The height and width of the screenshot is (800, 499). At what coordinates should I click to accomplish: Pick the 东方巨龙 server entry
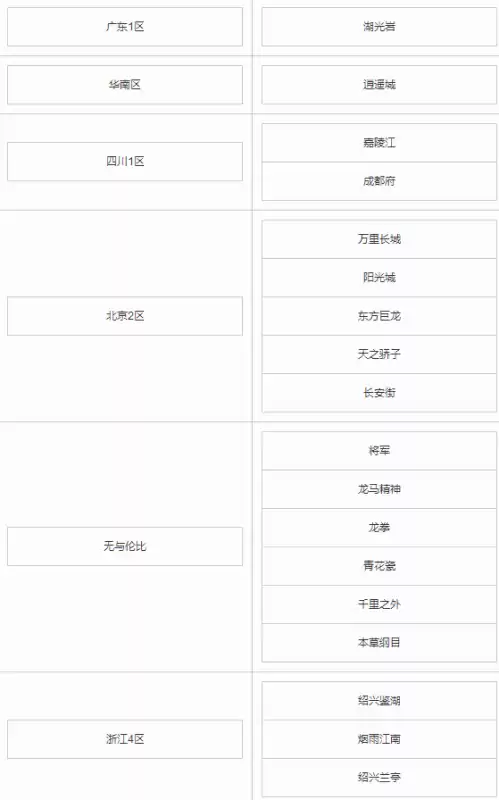coord(379,316)
